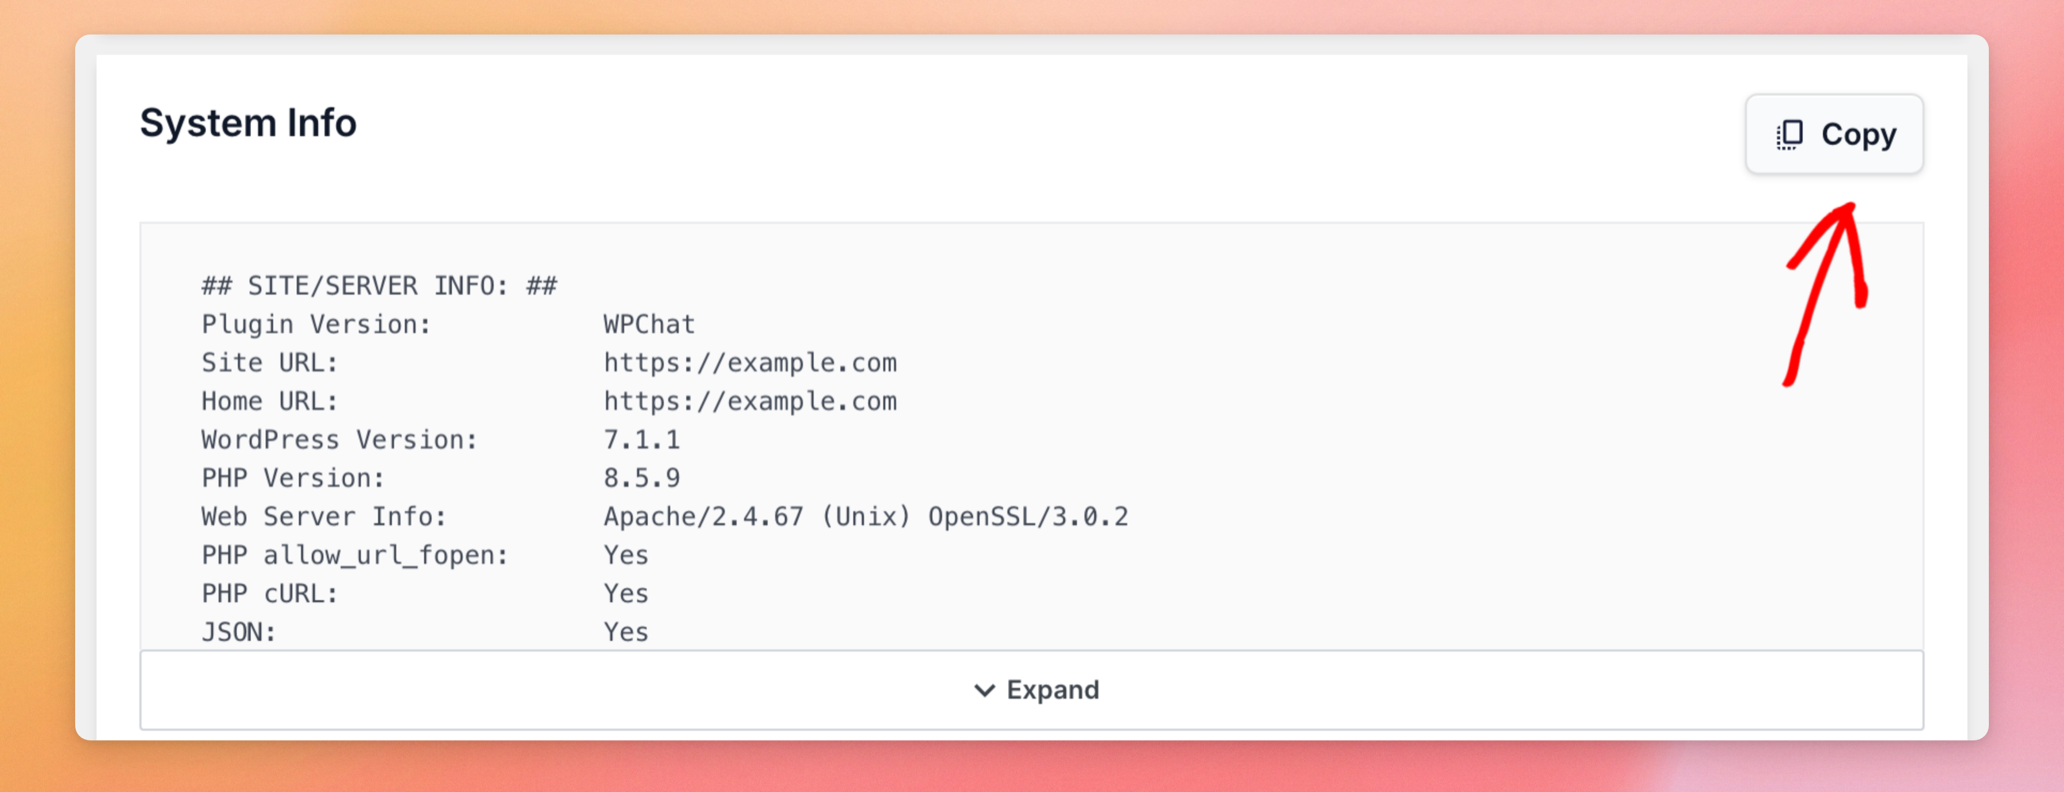Click the red arrow annotation
The image size is (2064, 792).
click(1825, 293)
